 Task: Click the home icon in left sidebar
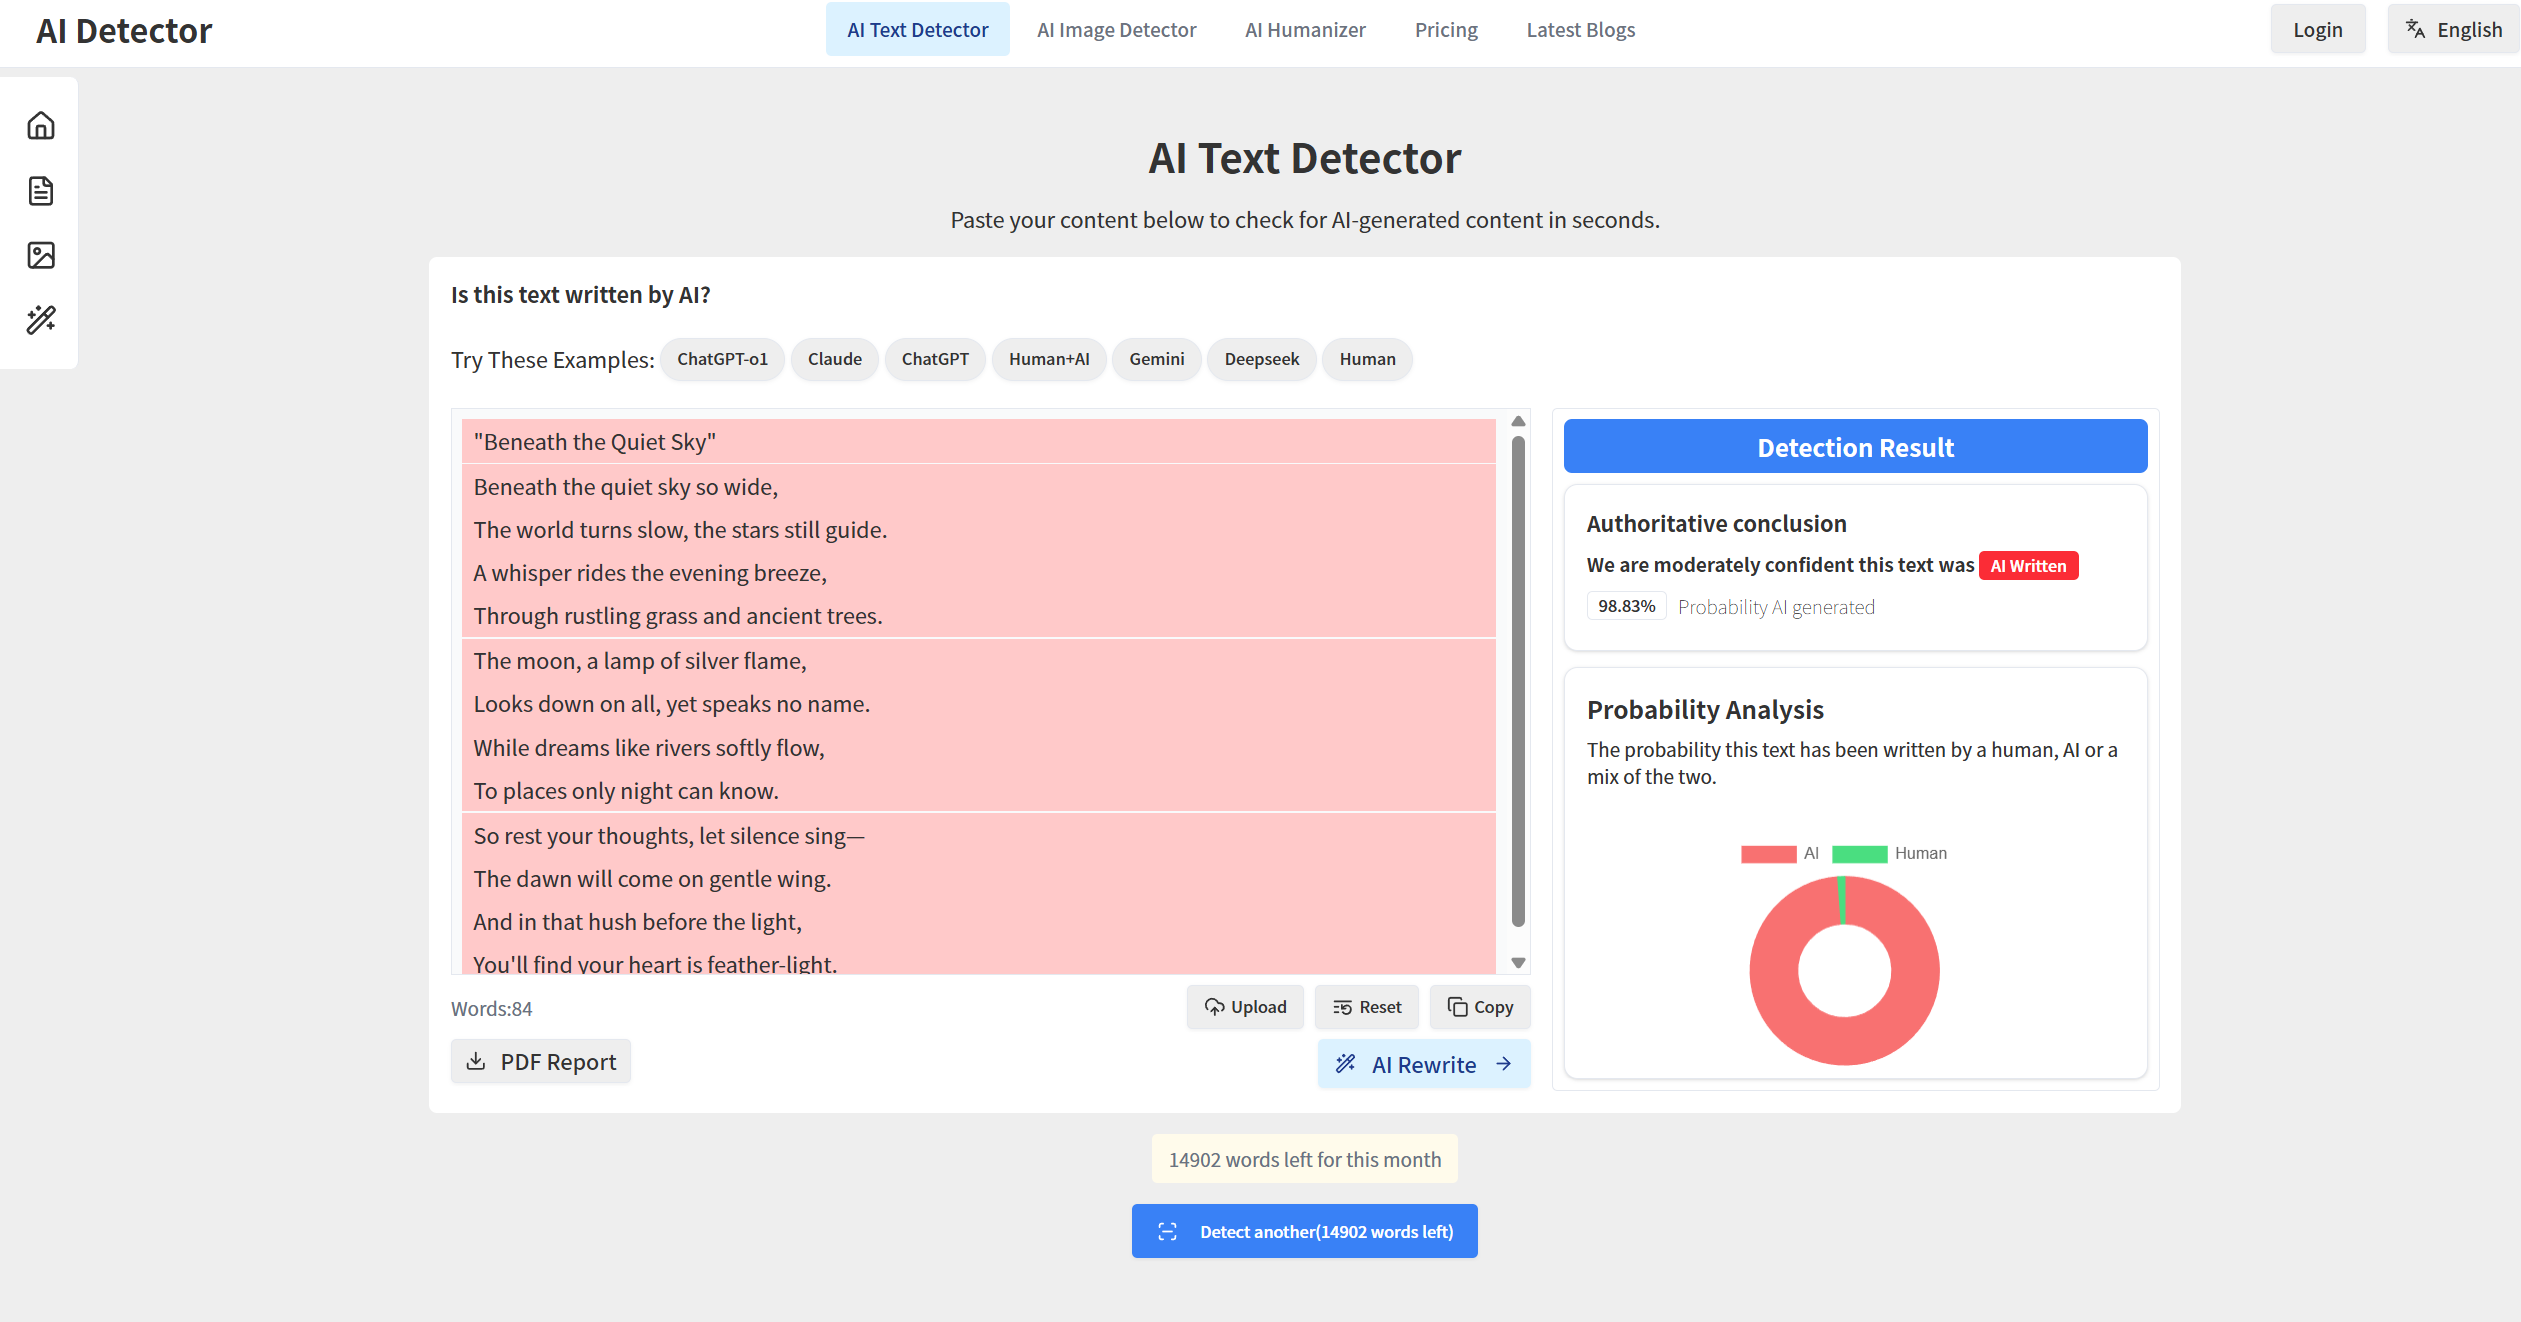pos(41,126)
